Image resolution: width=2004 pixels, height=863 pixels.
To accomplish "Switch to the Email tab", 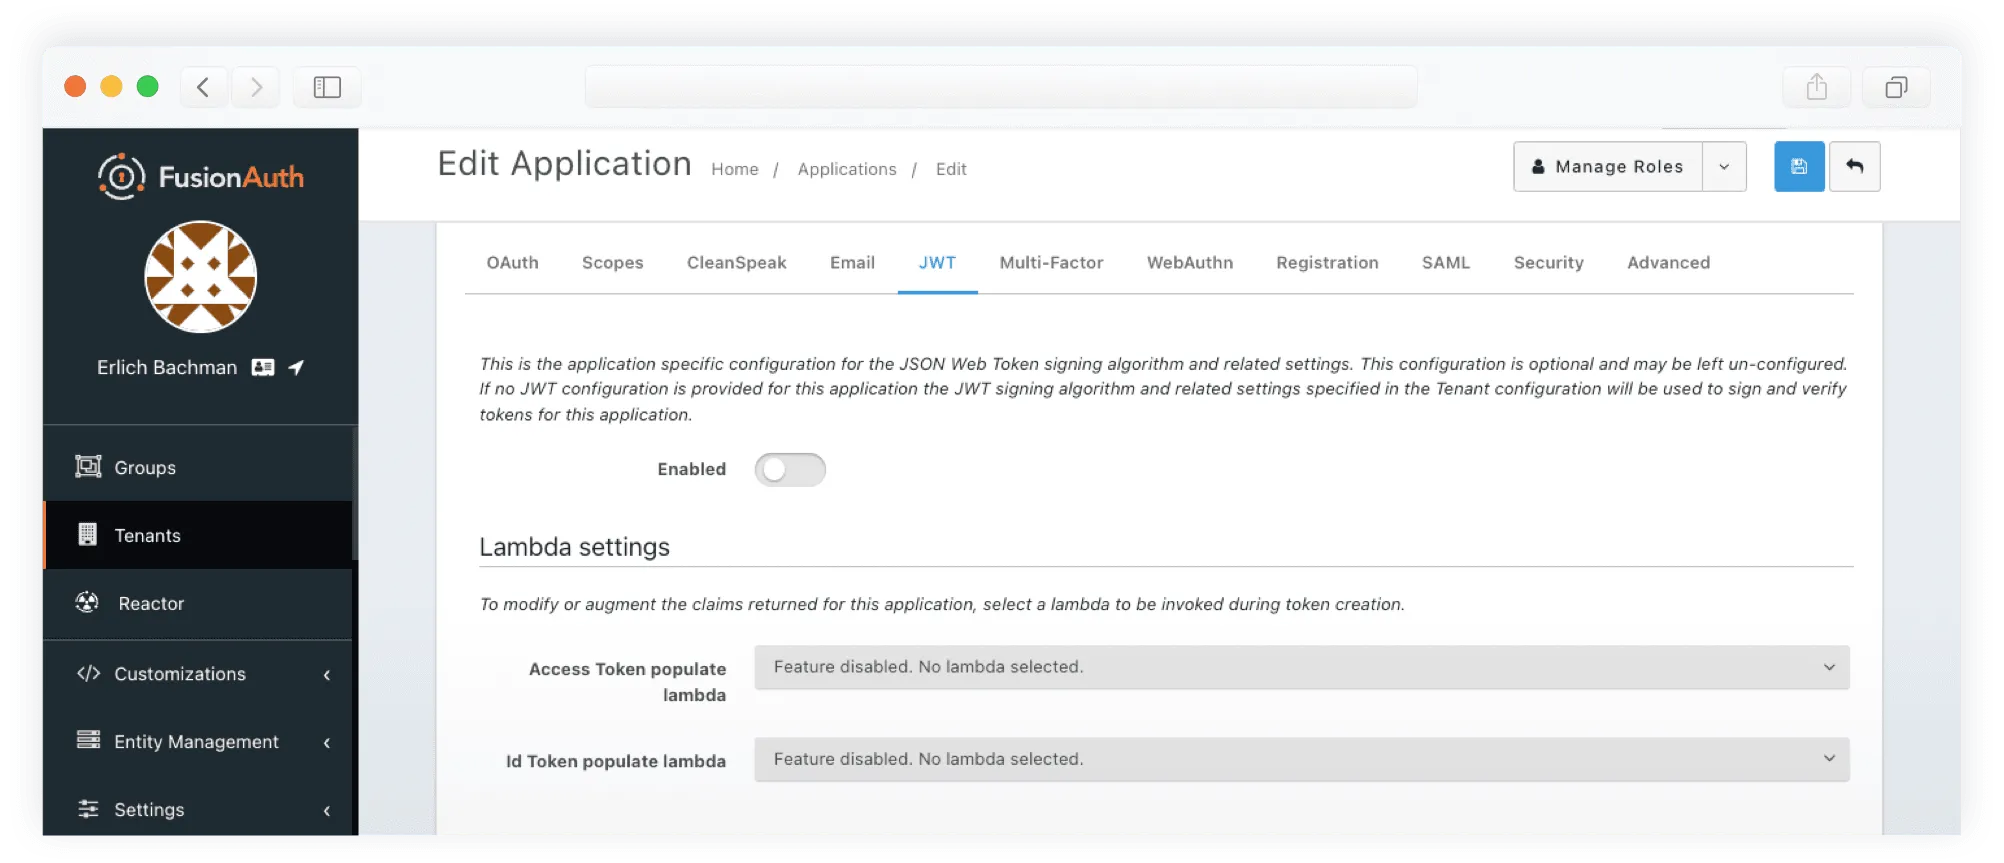I will click(x=852, y=263).
